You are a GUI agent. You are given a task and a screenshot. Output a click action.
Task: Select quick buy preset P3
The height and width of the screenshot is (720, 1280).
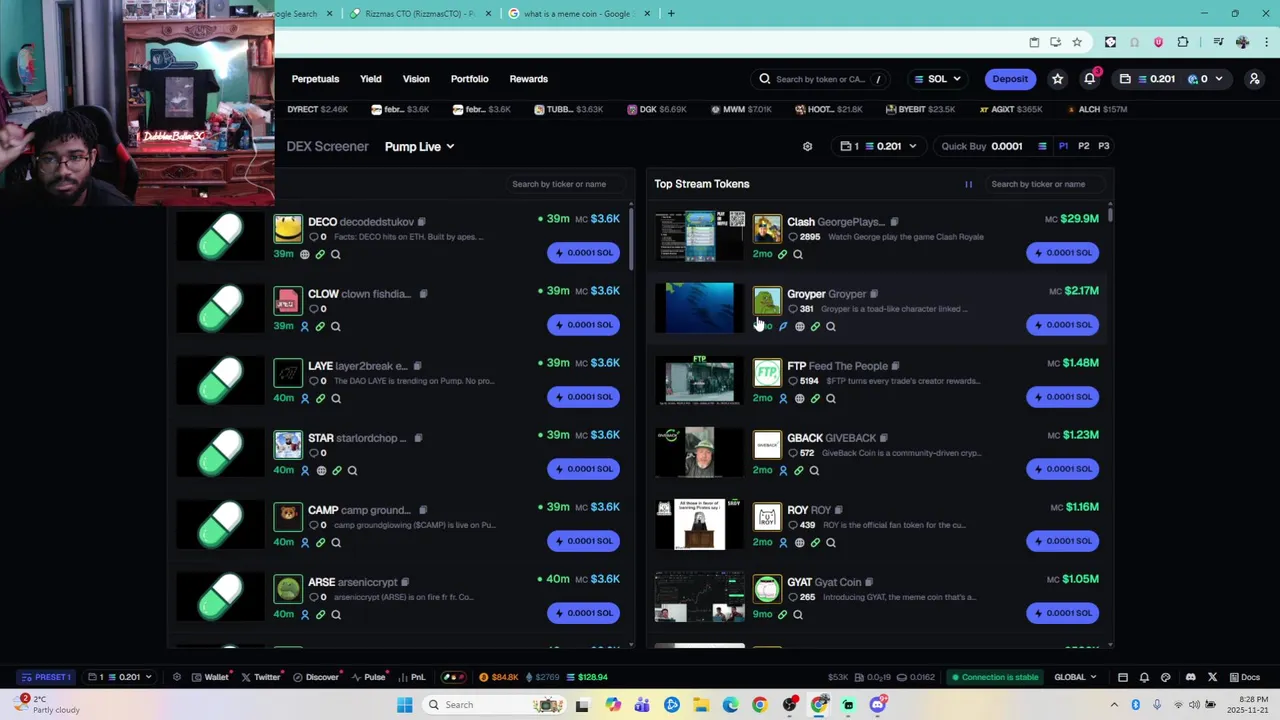1104,146
